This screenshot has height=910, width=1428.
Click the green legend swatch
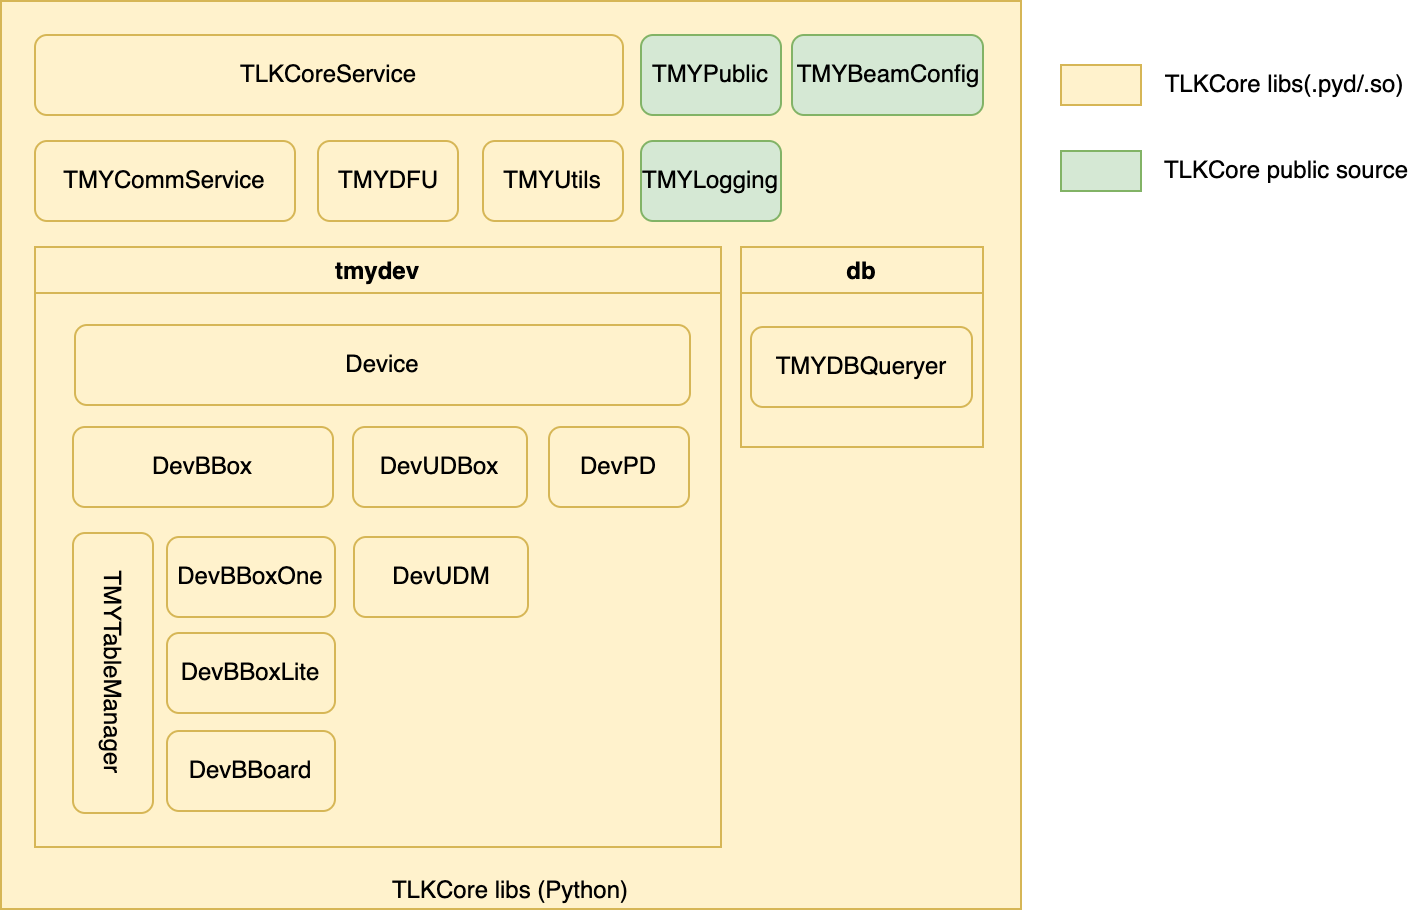(1101, 171)
